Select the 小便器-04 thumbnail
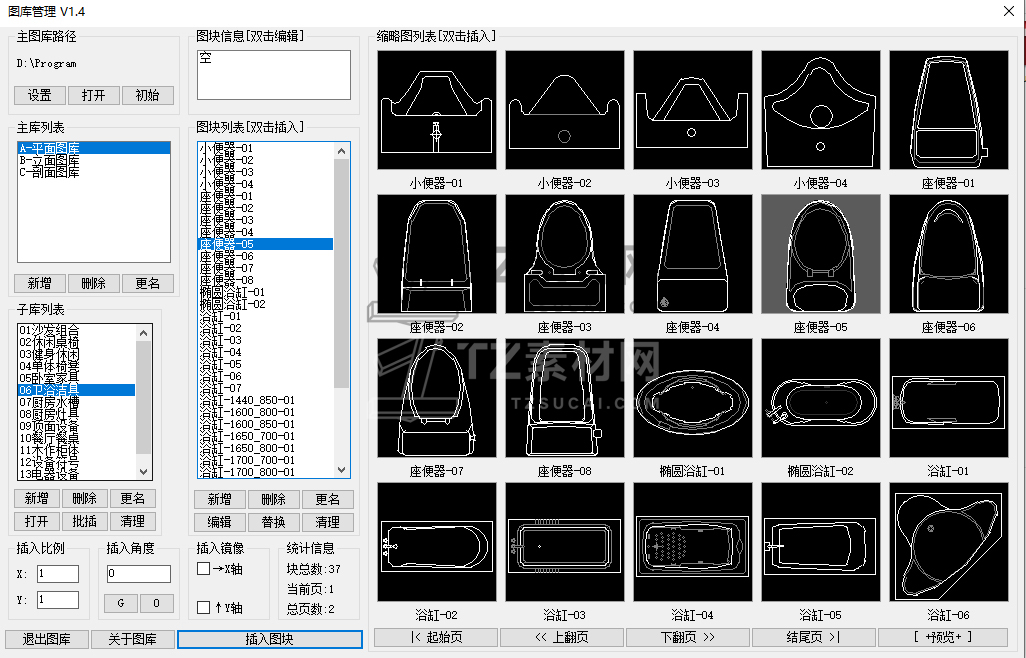The image size is (1026, 658). tap(821, 110)
